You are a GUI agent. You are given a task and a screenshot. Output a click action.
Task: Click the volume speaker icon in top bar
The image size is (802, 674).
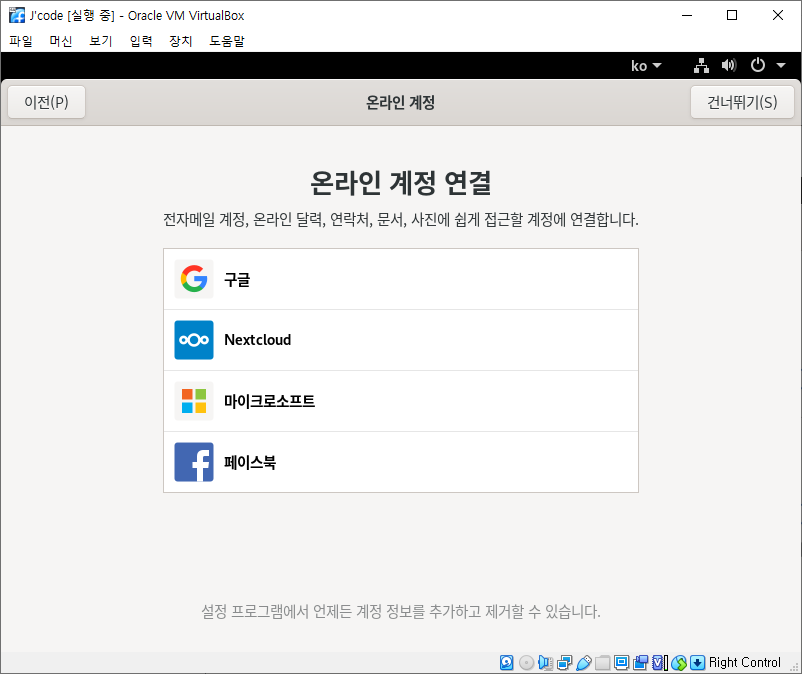(729, 65)
